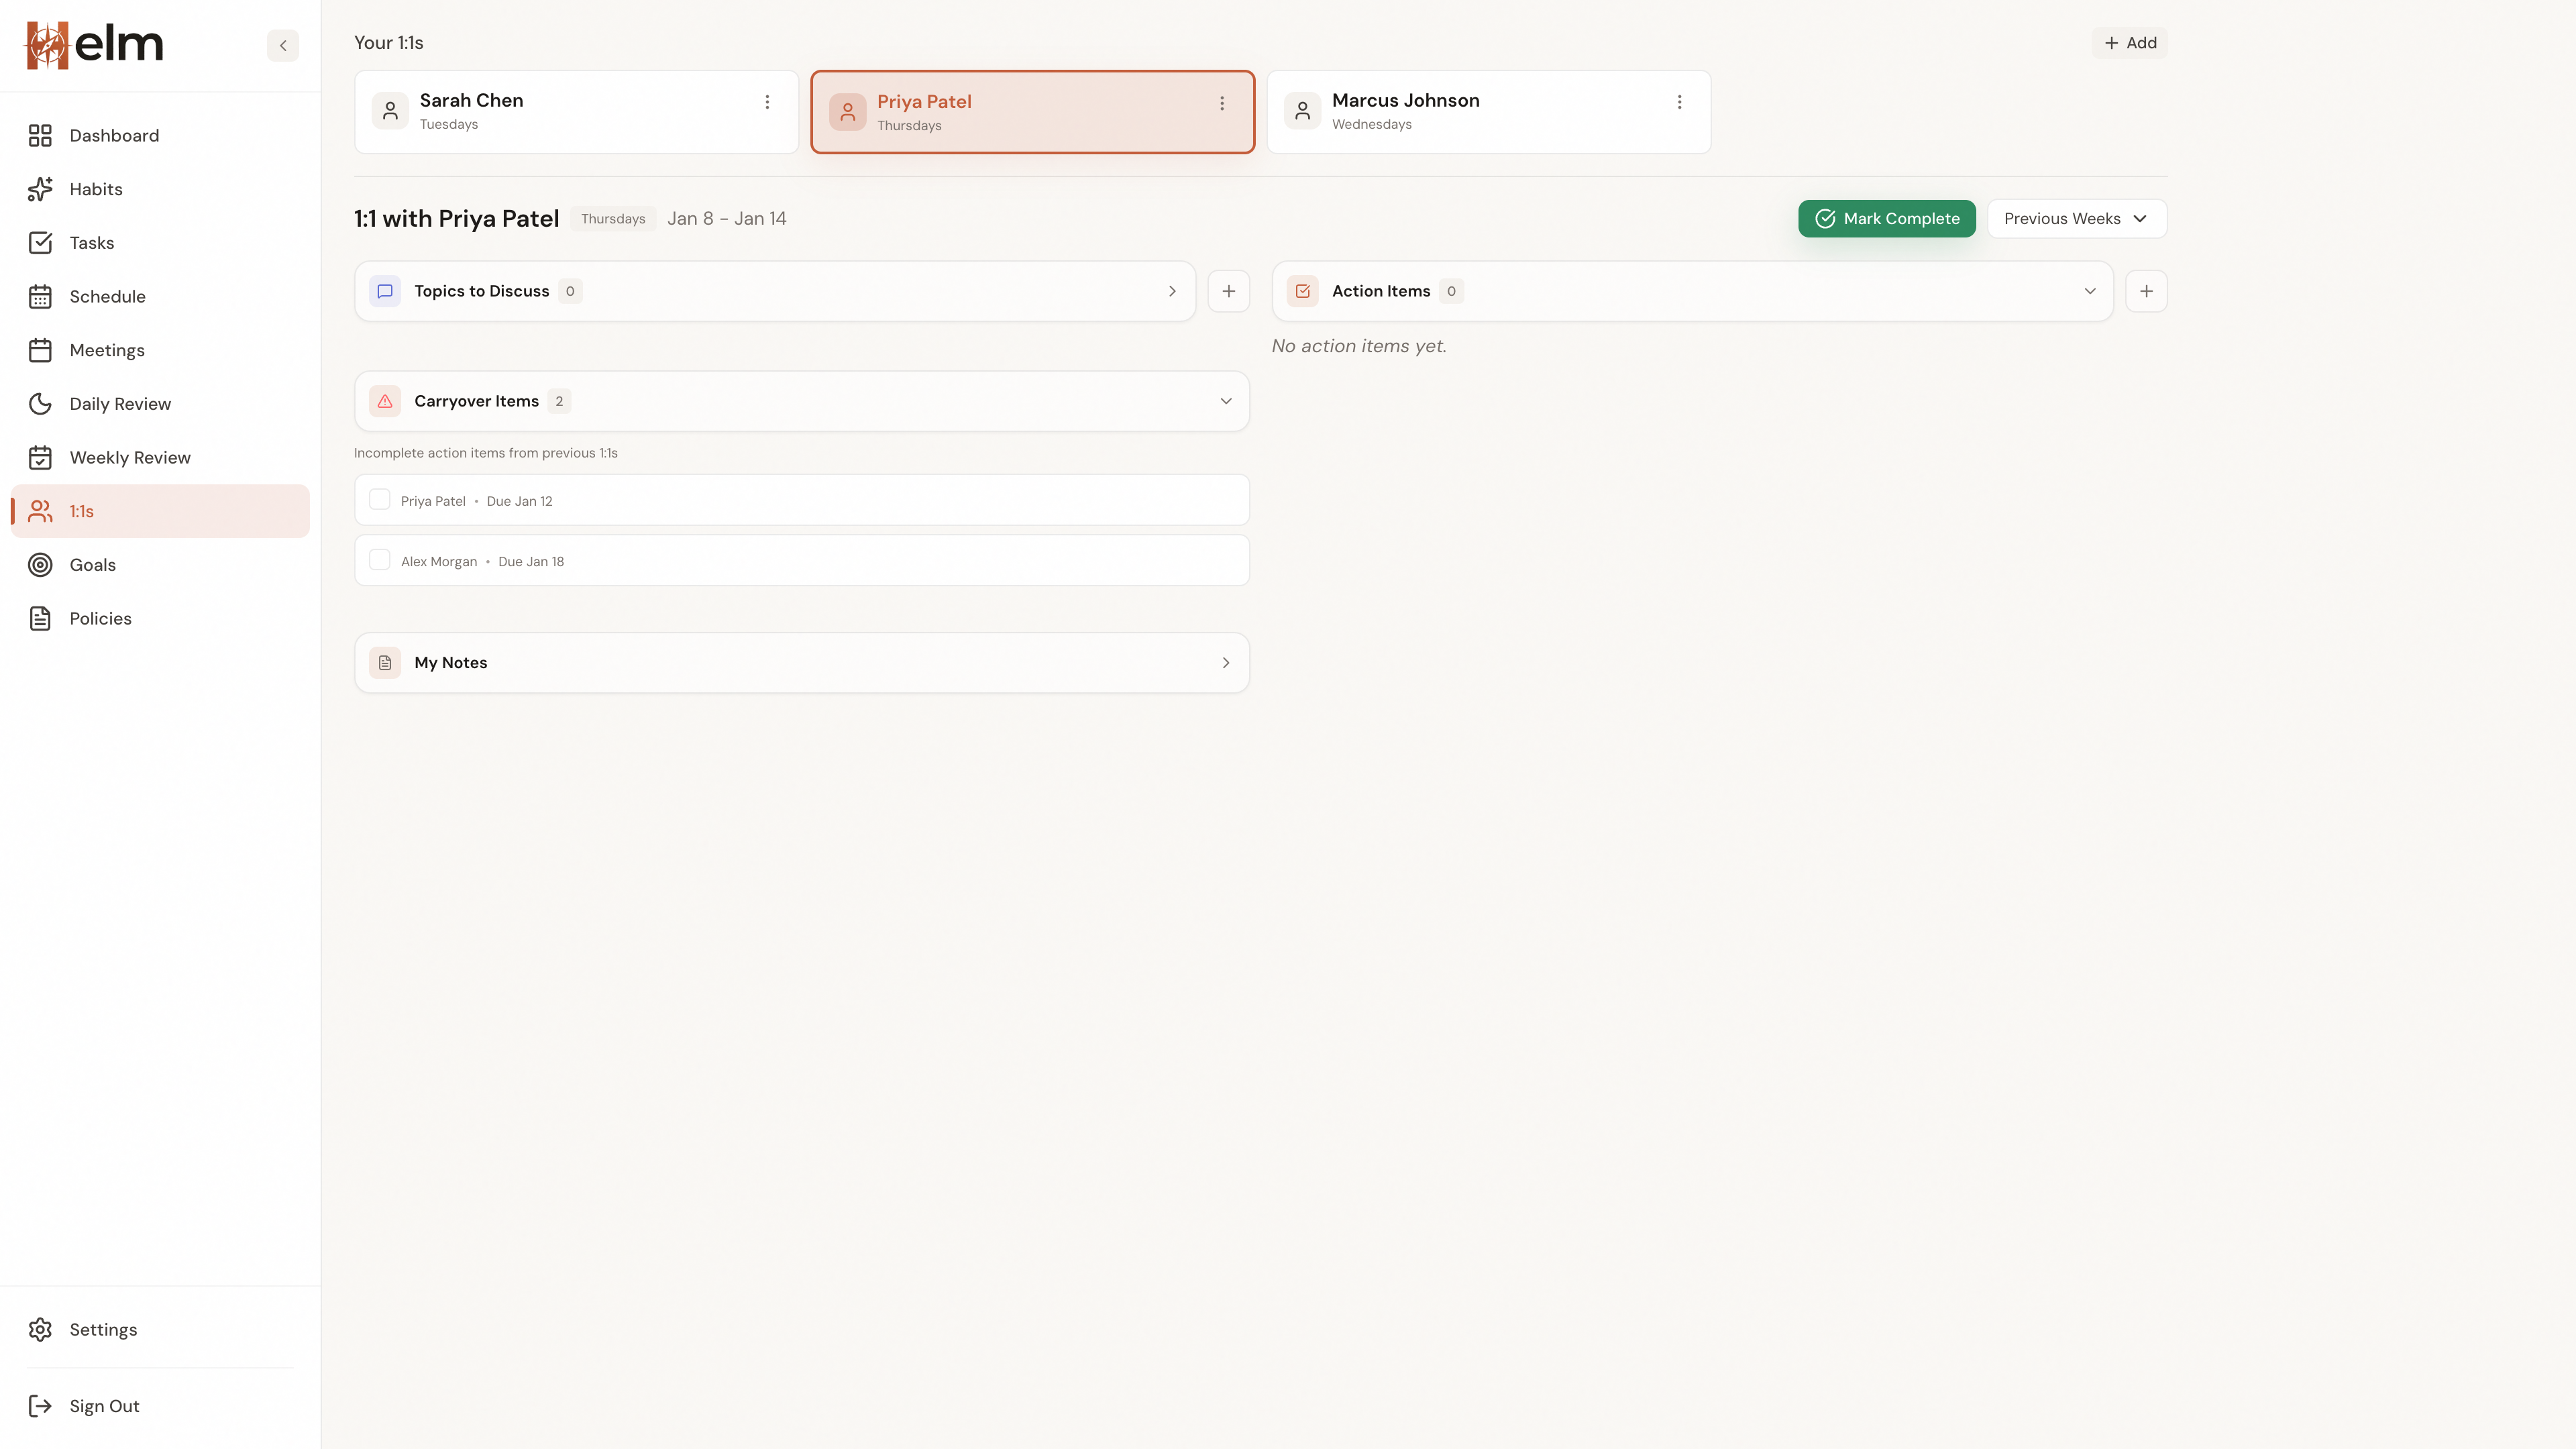Screen dimensions: 2576x1449
Task: Sign Out of the application
Action: [103, 1405]
